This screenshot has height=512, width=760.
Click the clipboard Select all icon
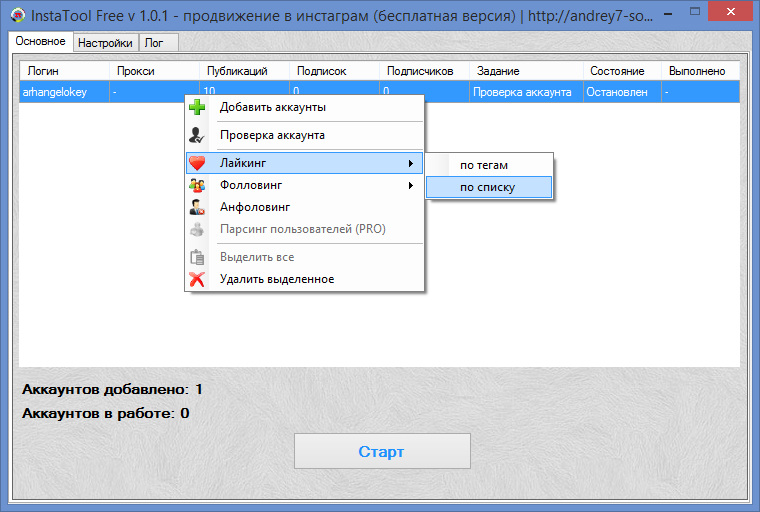pos(197,257)
